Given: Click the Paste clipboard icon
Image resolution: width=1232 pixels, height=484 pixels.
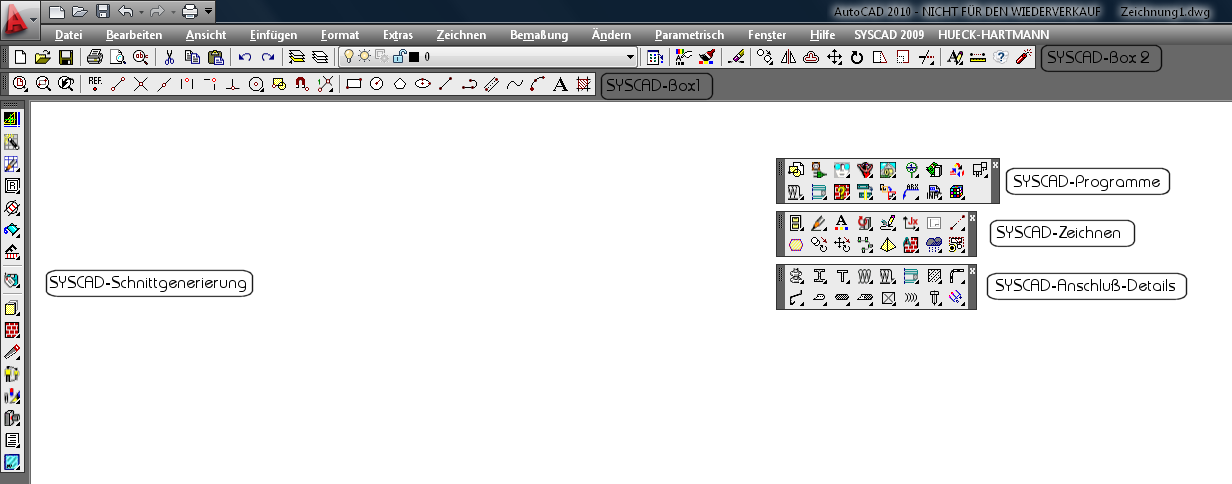Looking at the screenshot, I should click(214, 57).
